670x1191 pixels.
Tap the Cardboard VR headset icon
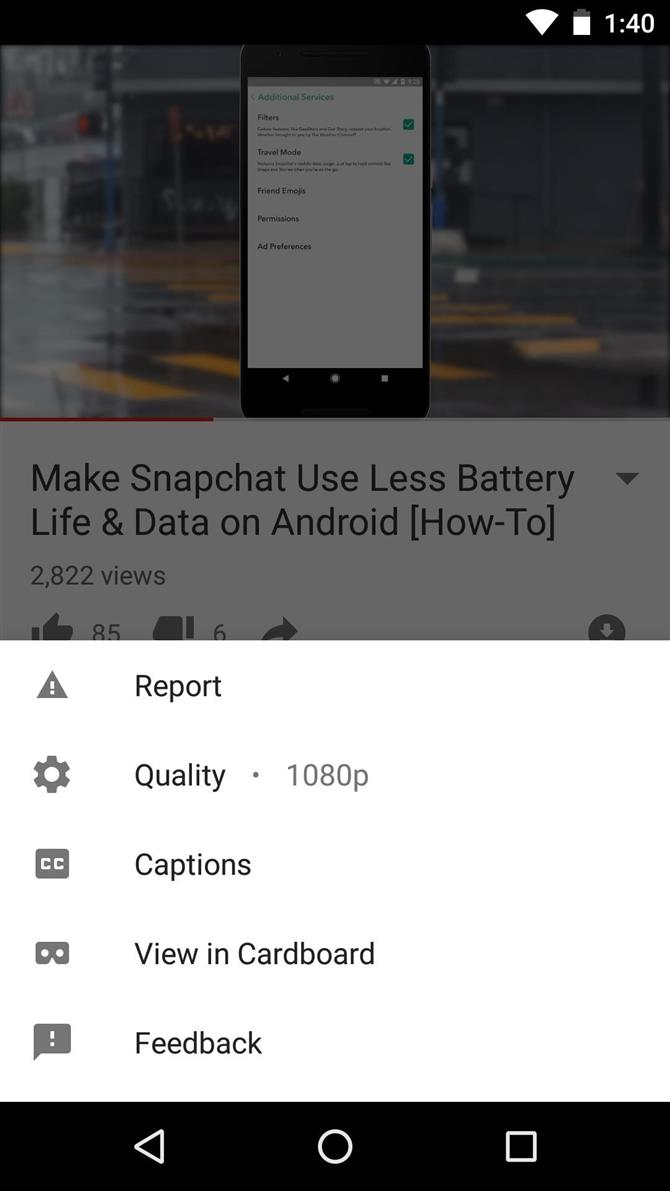click(x=52, y=953)
